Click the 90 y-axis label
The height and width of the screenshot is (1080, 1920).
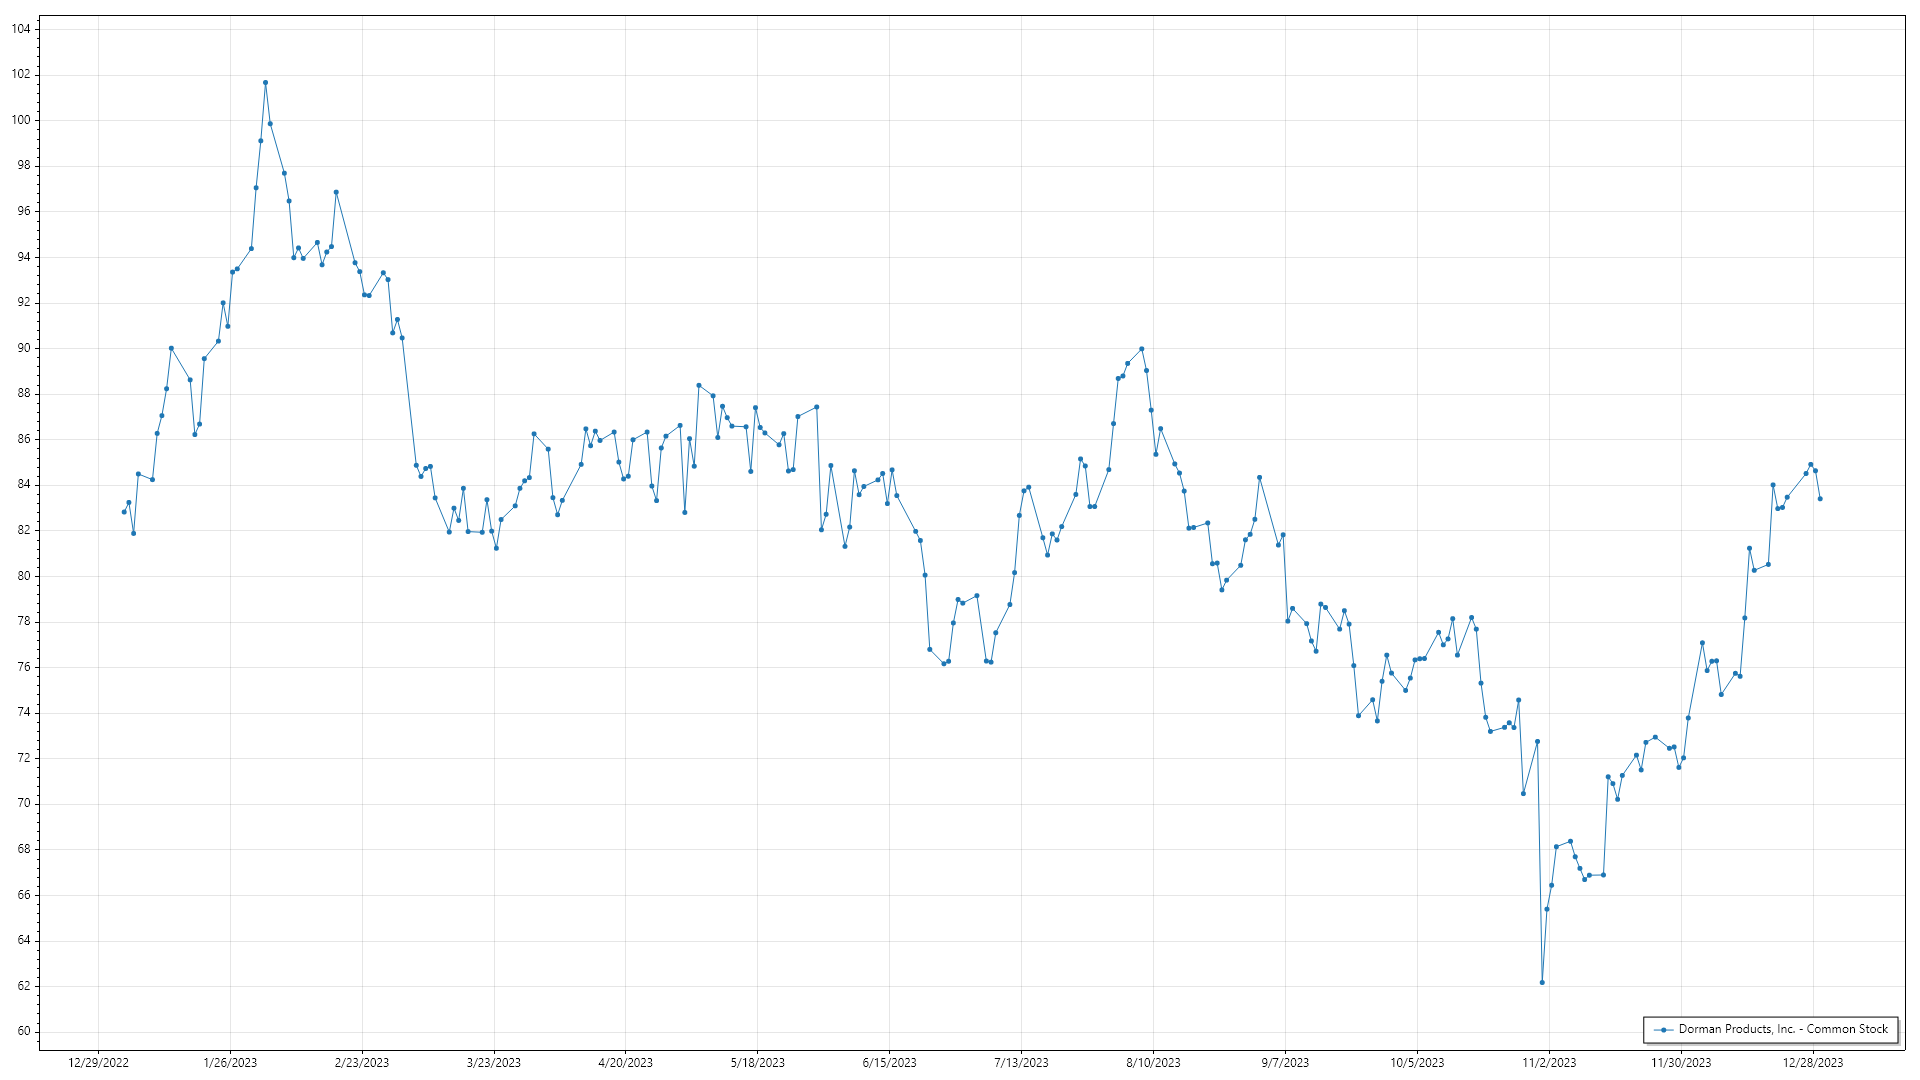click(23, 348)
